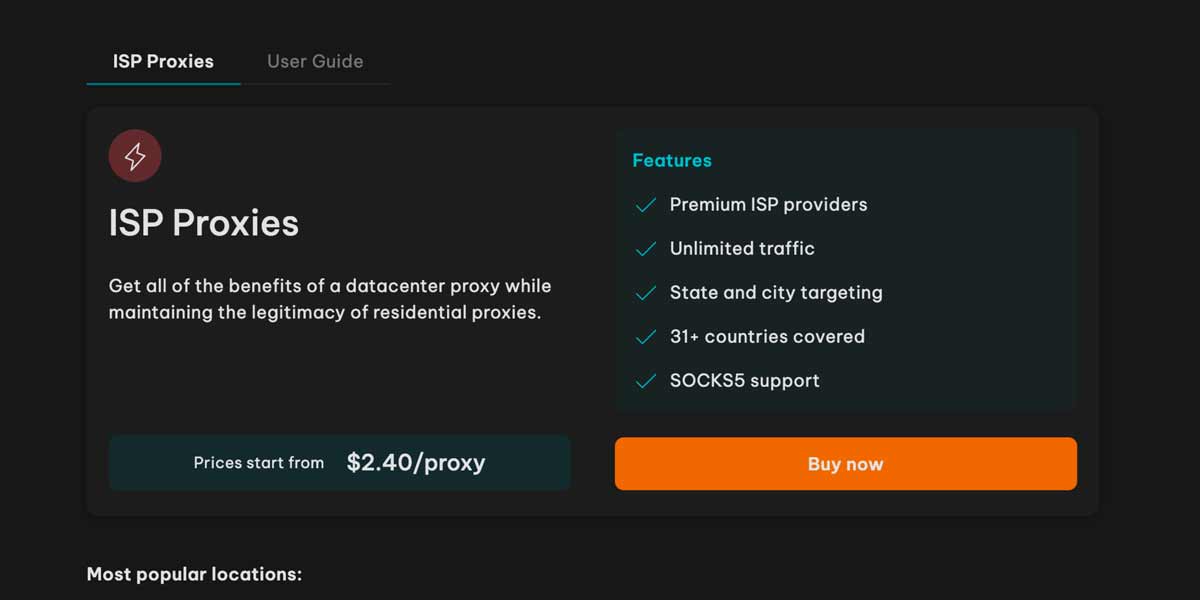Select the Unlimited traffic feature text
Image resolution: width=1200 pixels, height=600 pixels.
(742, 248)
